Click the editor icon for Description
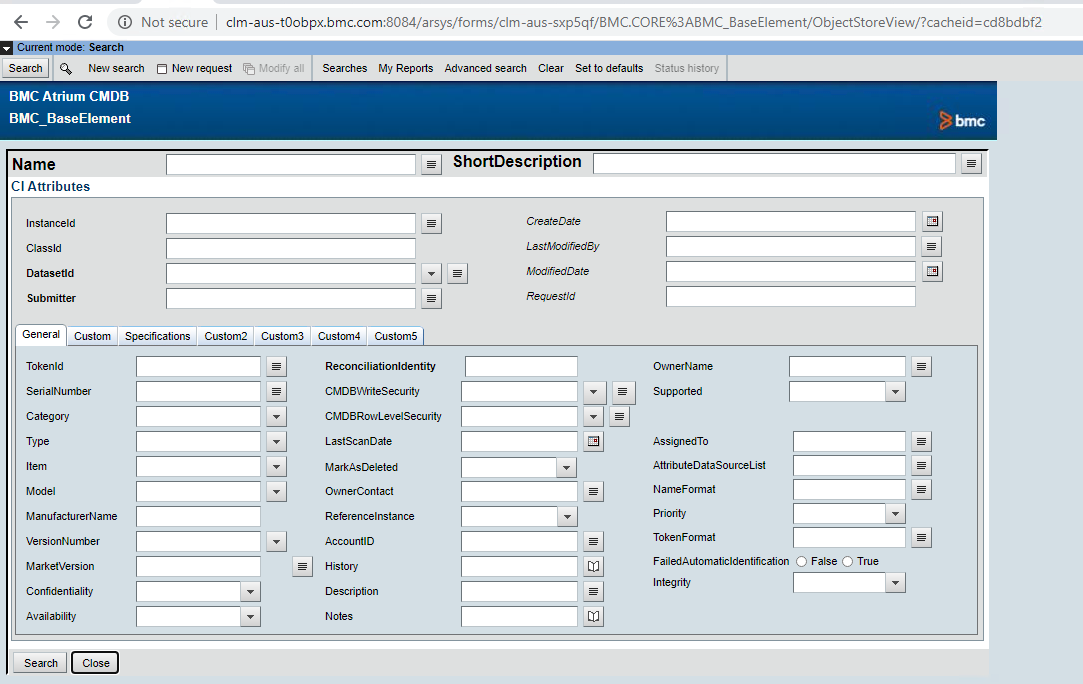The height and width of the screenshot is (684, 1083). 593,591
